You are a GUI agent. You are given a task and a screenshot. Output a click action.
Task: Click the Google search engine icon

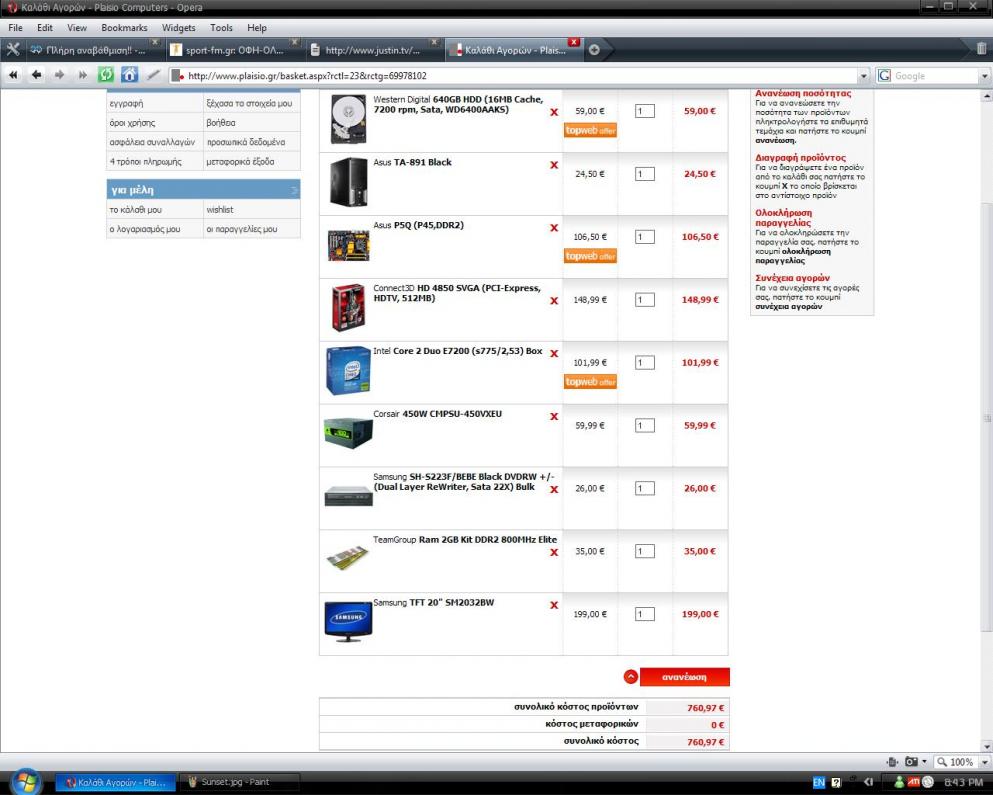point(885,75)
